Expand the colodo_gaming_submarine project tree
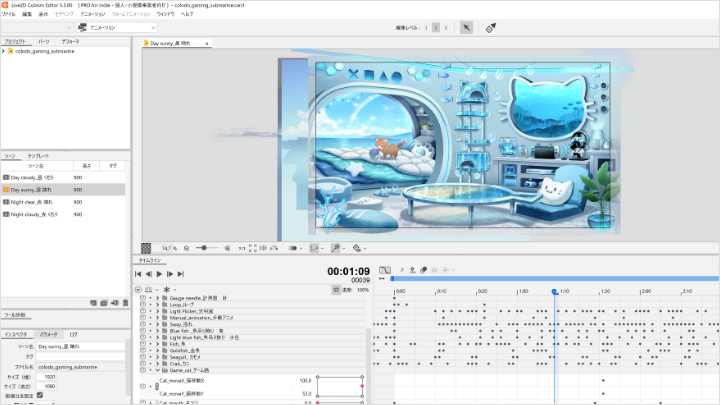This screenshot has width=720, height=405. pos(4,51)
